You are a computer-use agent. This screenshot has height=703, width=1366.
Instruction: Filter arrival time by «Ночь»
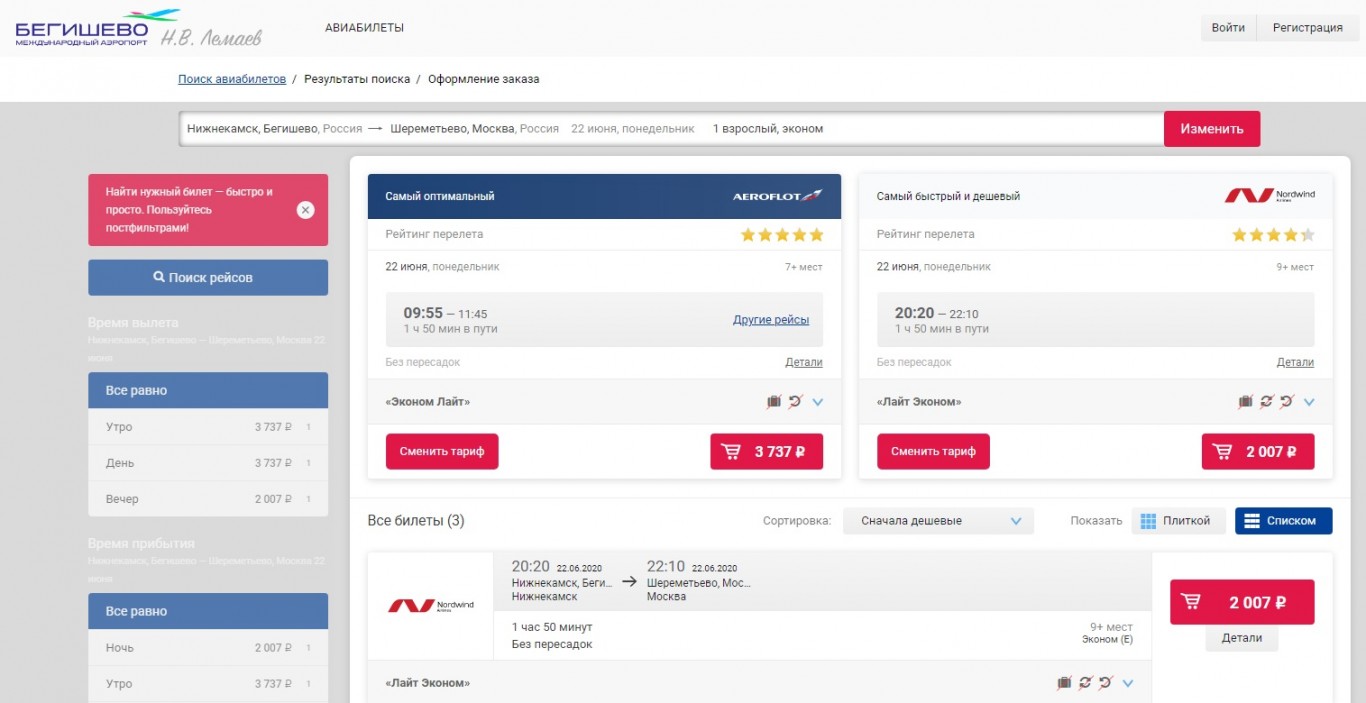pyautogui.click(x=208, y=648)
